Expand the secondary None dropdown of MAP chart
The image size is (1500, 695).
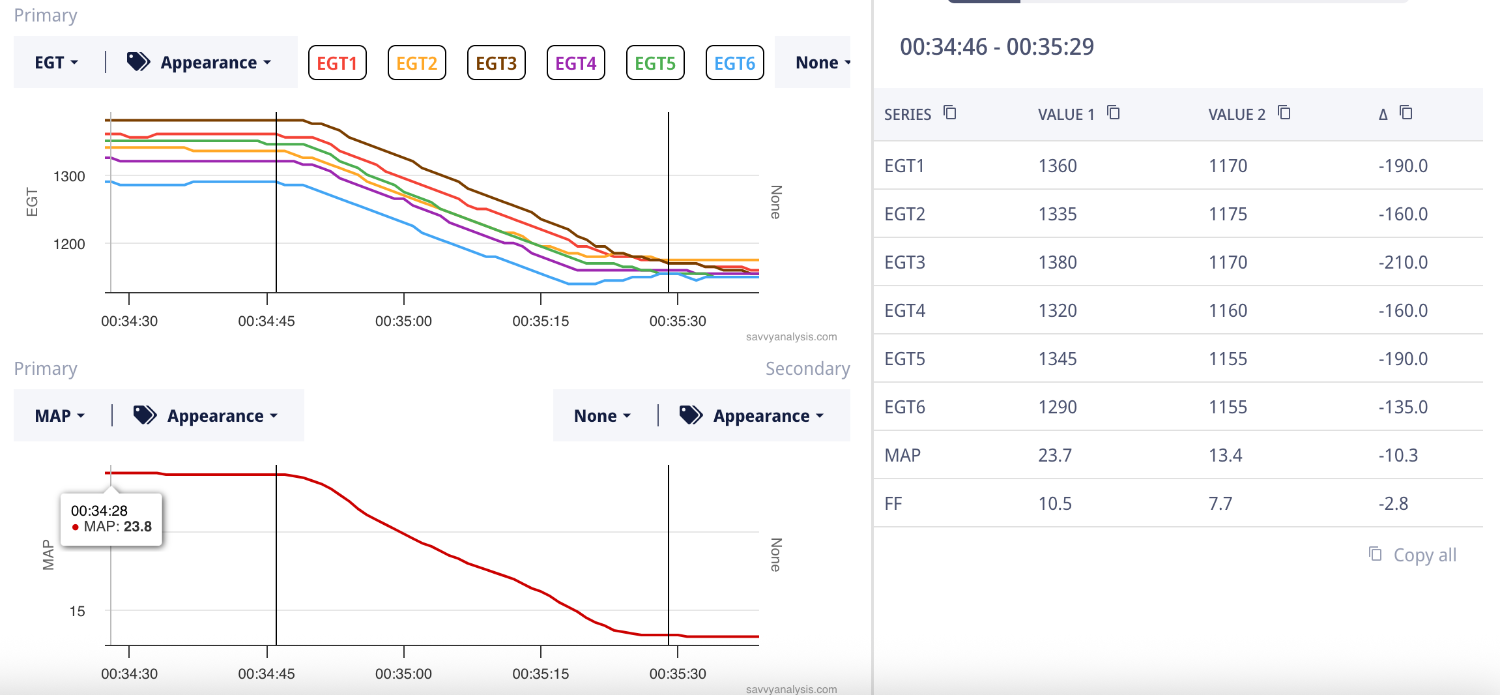tap(602, 416)
